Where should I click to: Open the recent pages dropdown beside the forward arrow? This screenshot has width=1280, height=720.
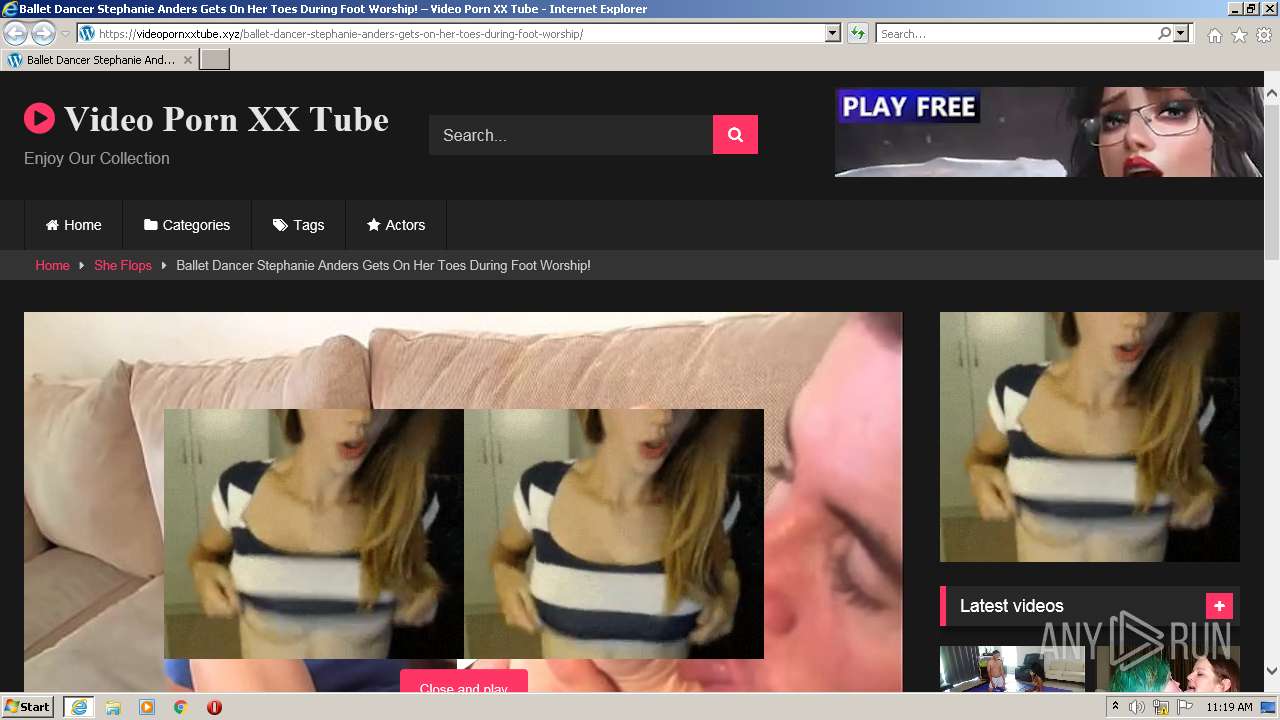coord(66,34)
